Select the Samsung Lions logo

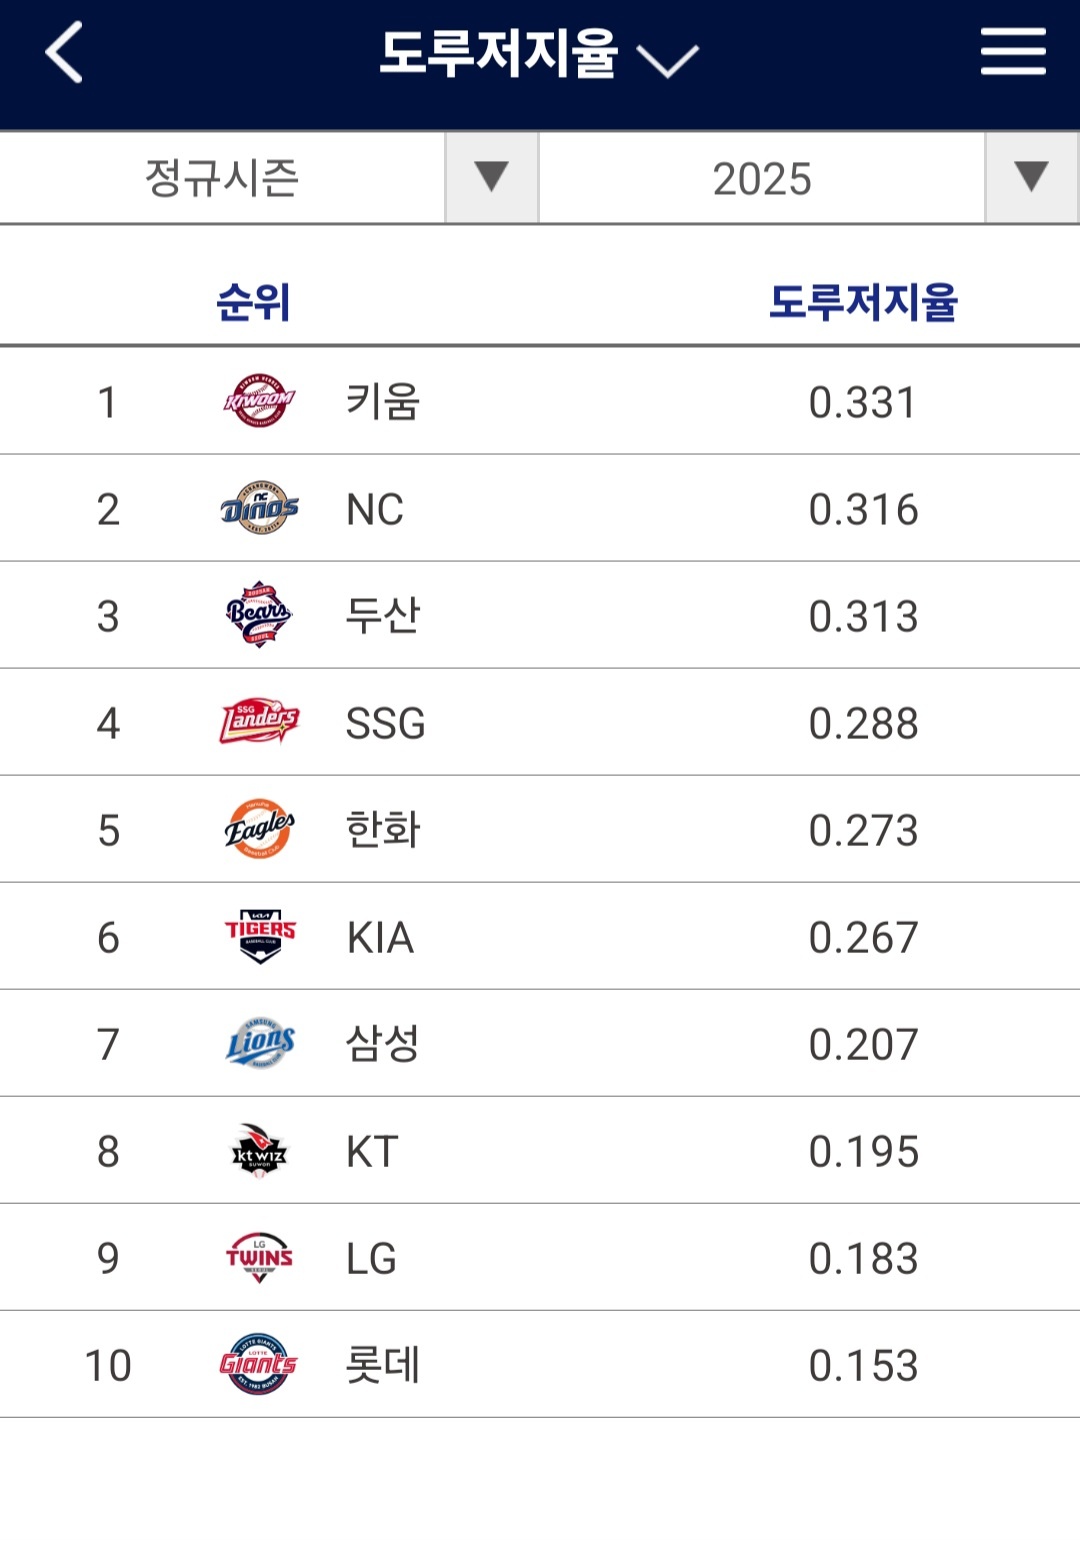point(259,1043)
